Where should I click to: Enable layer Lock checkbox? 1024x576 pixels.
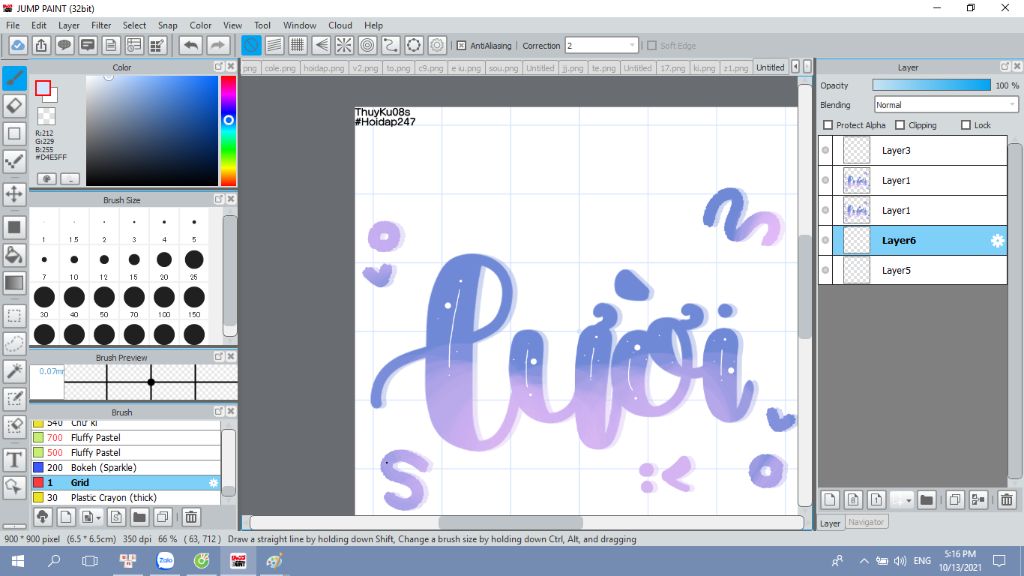[x=966, y=125]
